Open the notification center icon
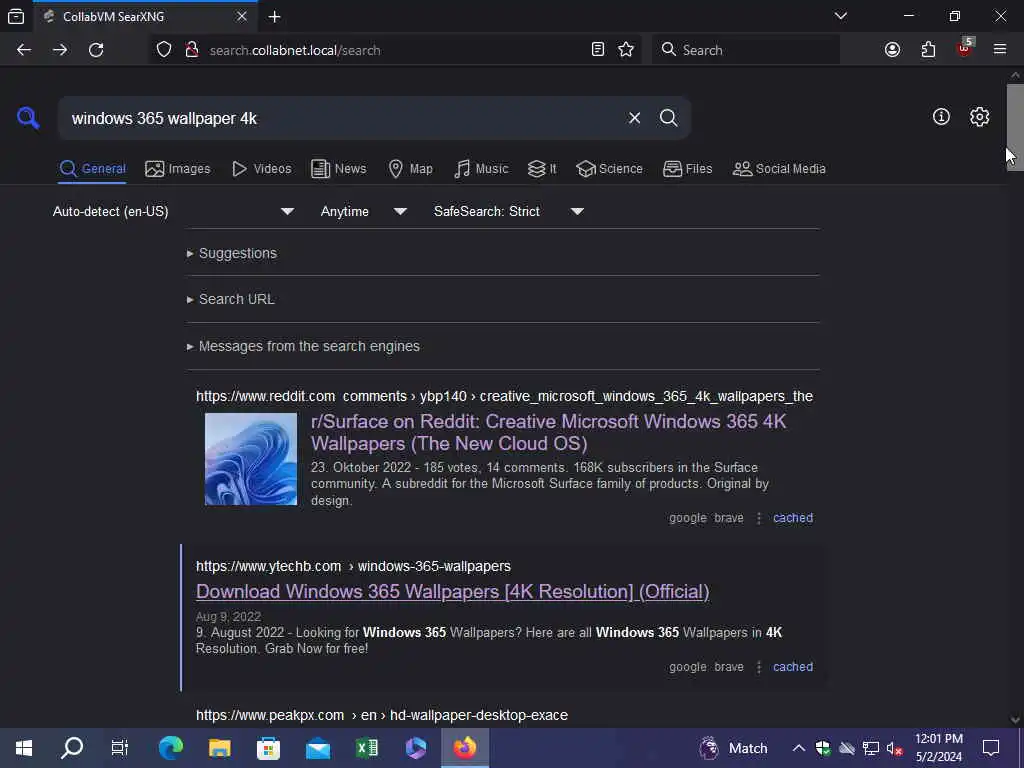Screen dimensions: 1024x768 [991, 748]
